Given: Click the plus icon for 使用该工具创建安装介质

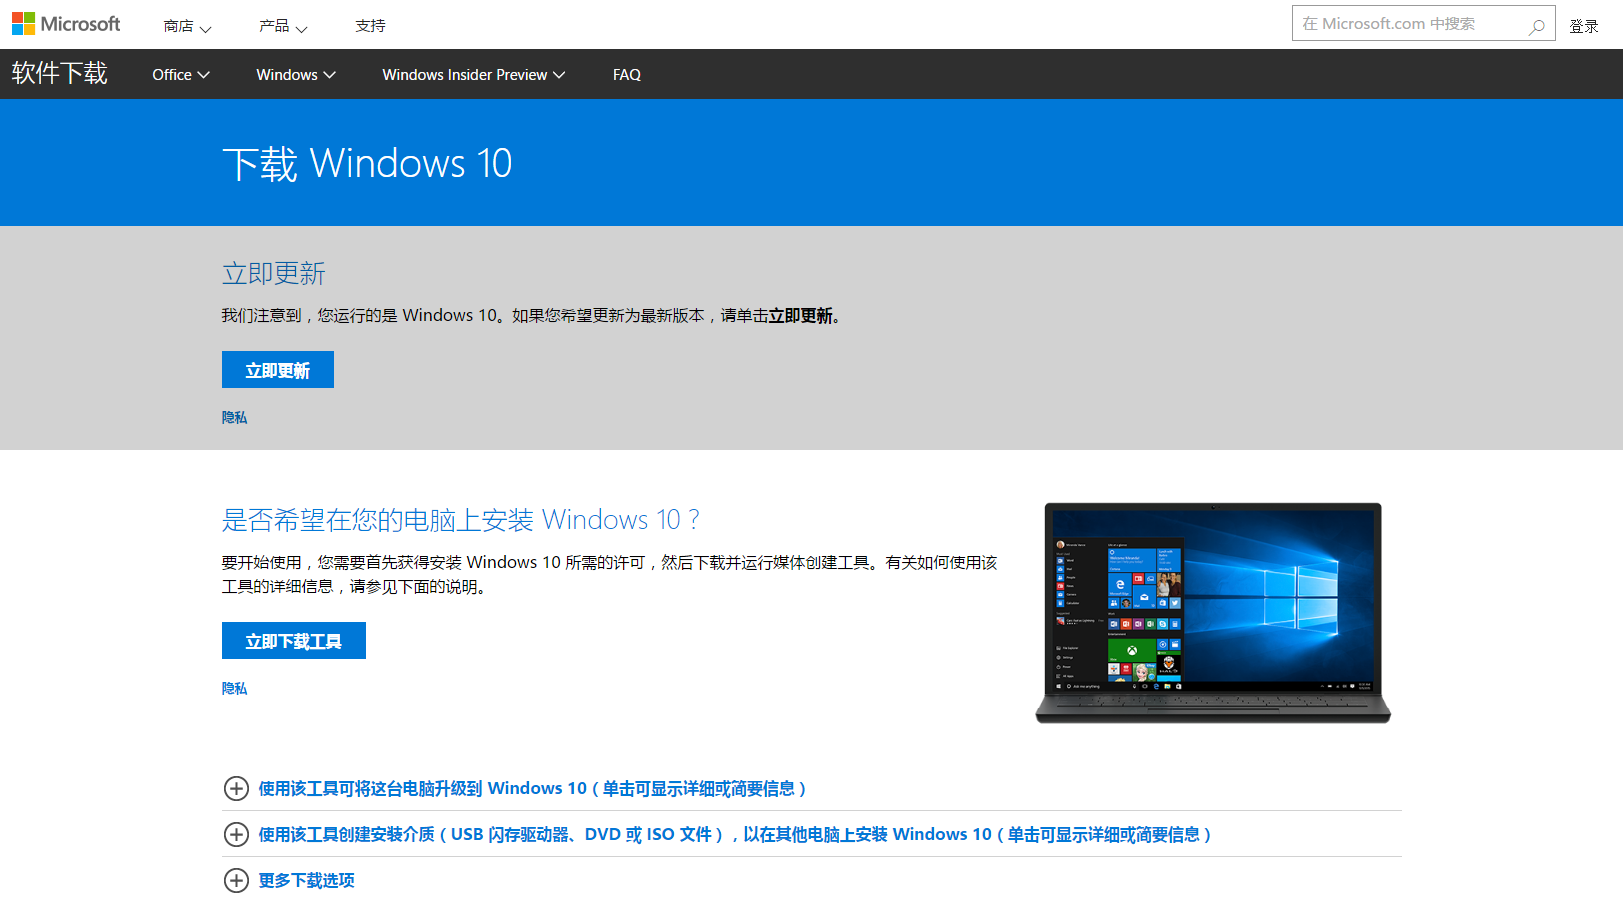Looking at the screenshot, I should point(236,834).
